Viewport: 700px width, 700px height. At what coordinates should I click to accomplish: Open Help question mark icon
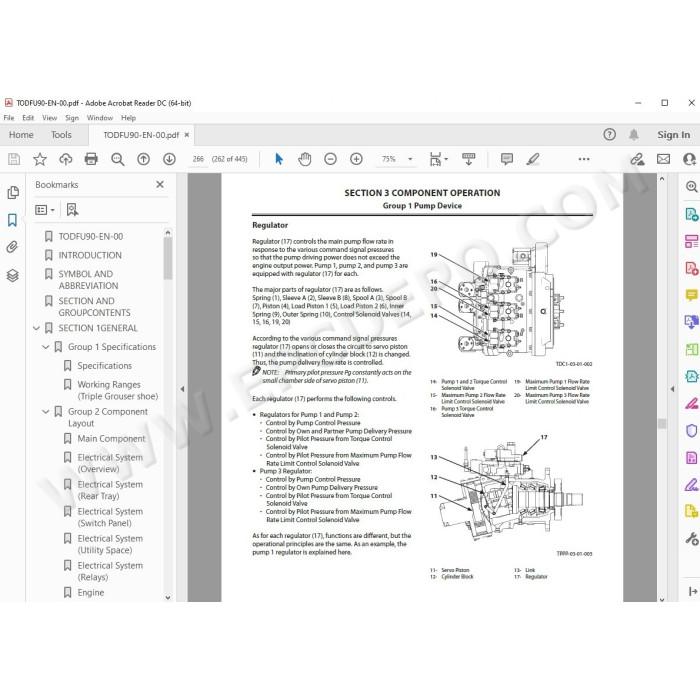click(x=609, y=134)
